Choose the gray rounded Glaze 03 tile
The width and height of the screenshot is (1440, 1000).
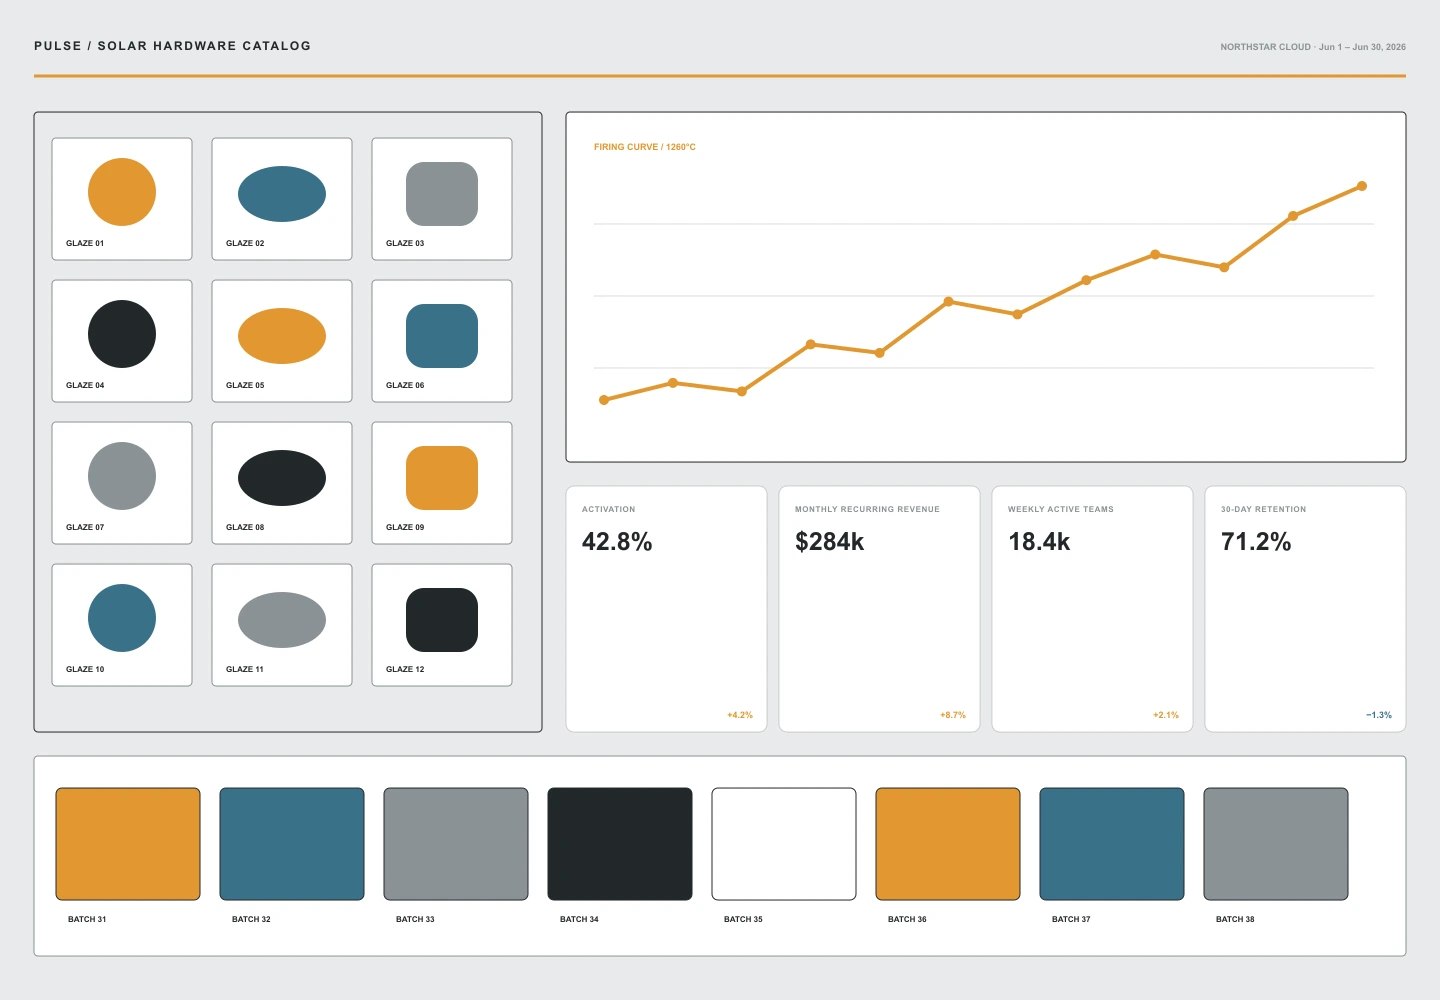click(442, 199)
